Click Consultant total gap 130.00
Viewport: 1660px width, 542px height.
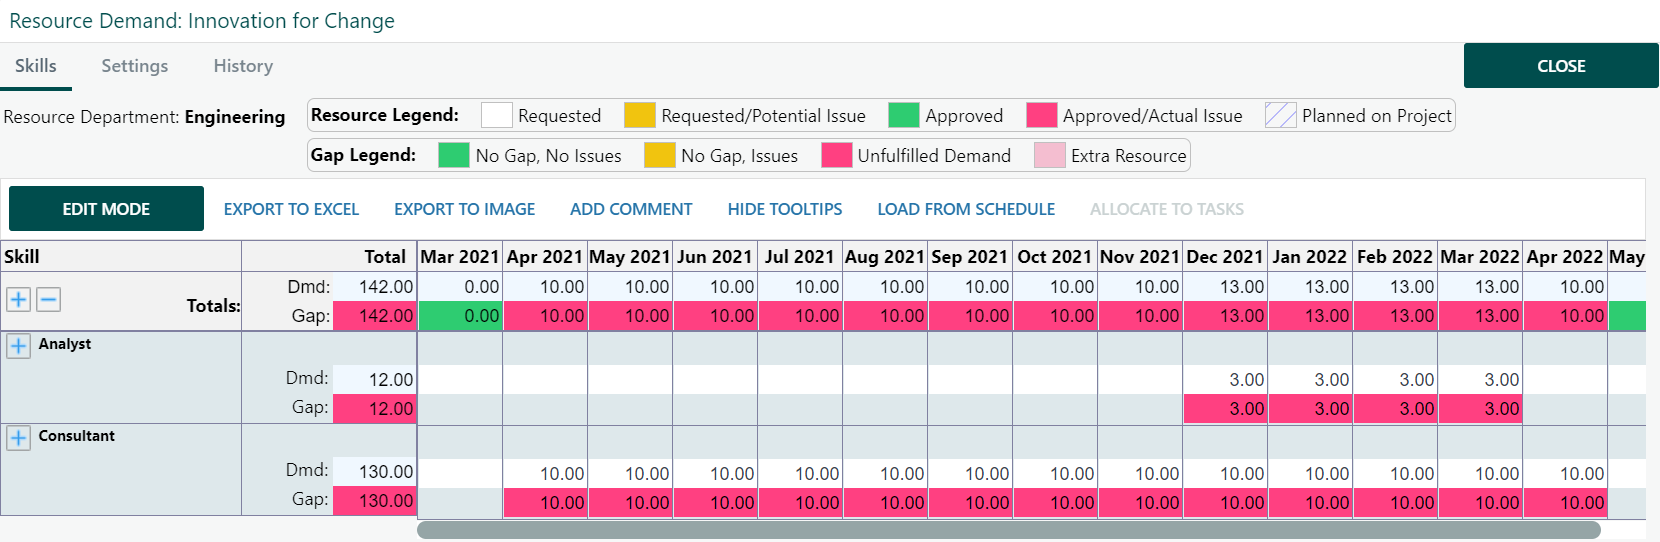[x=374, y=501]
